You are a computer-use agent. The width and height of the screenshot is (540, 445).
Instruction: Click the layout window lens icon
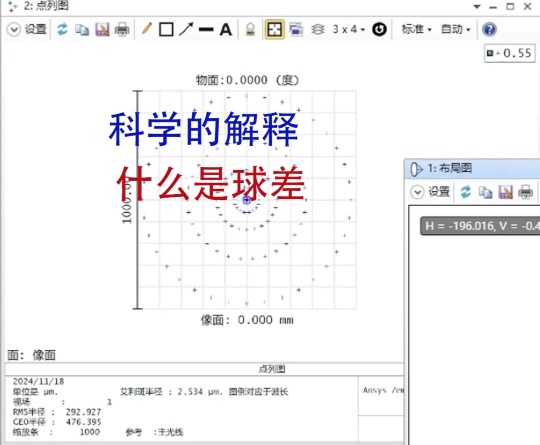(x=416, y=169)
